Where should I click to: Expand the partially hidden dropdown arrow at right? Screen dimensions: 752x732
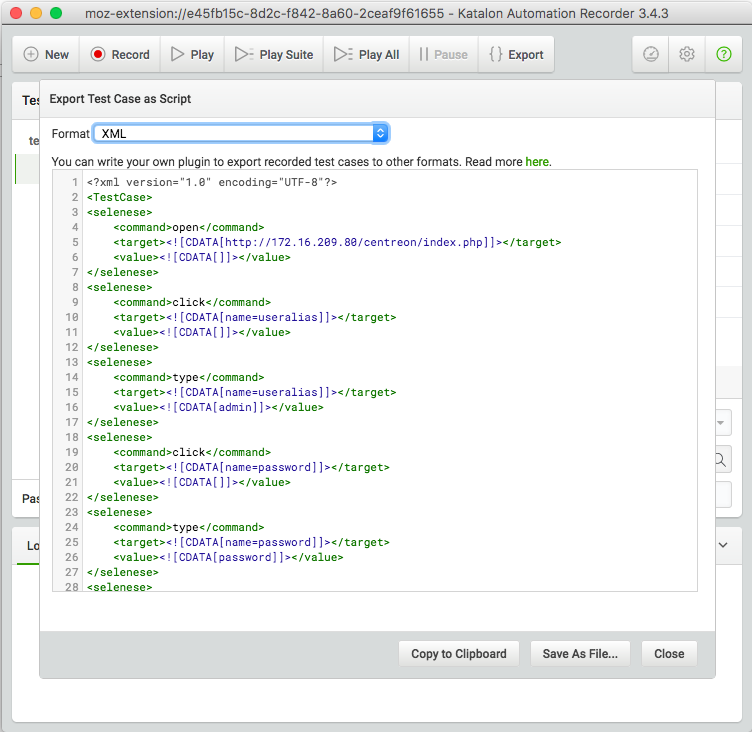pyautogui.click(x=722, y=423)
